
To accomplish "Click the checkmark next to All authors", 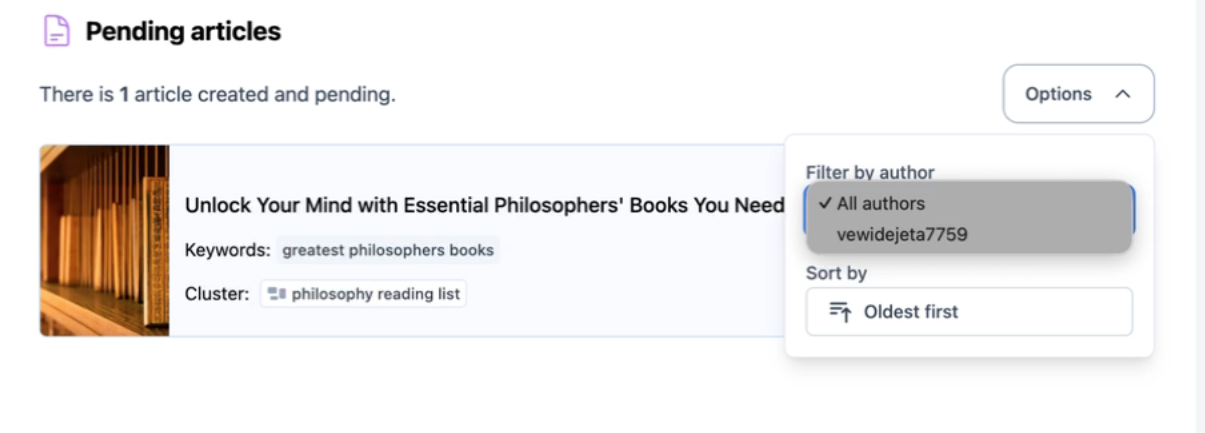I will coord(825,203).
